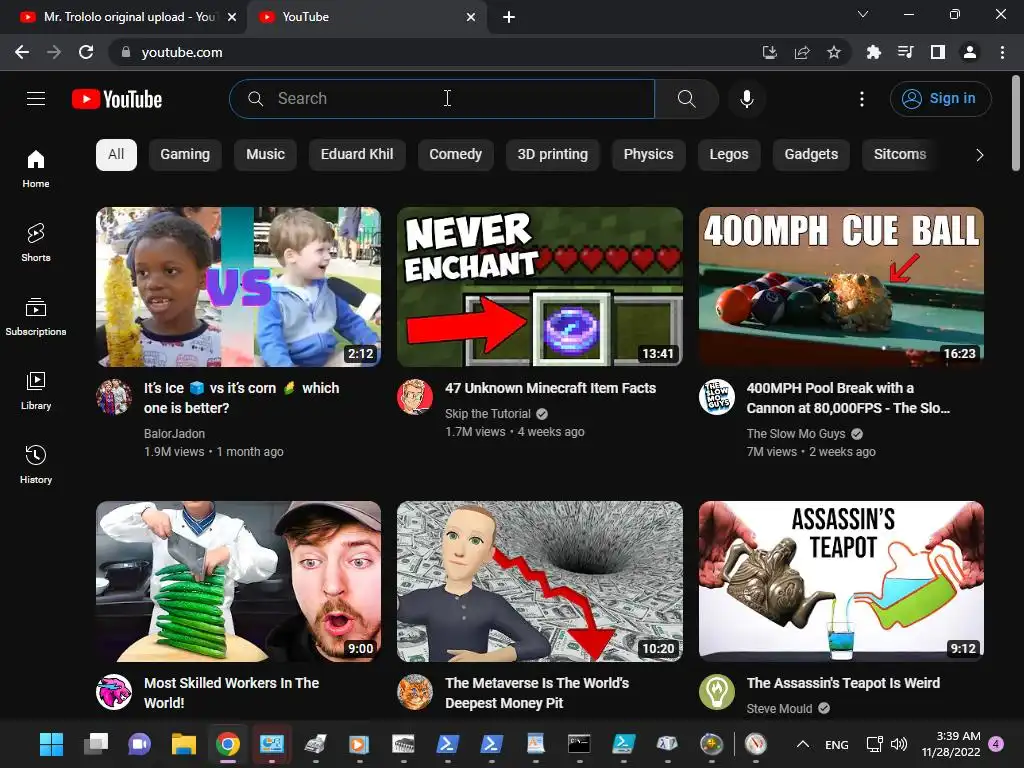
Task: Open 'It's Ice vs it's corn' title
Action: click(241, 398)
